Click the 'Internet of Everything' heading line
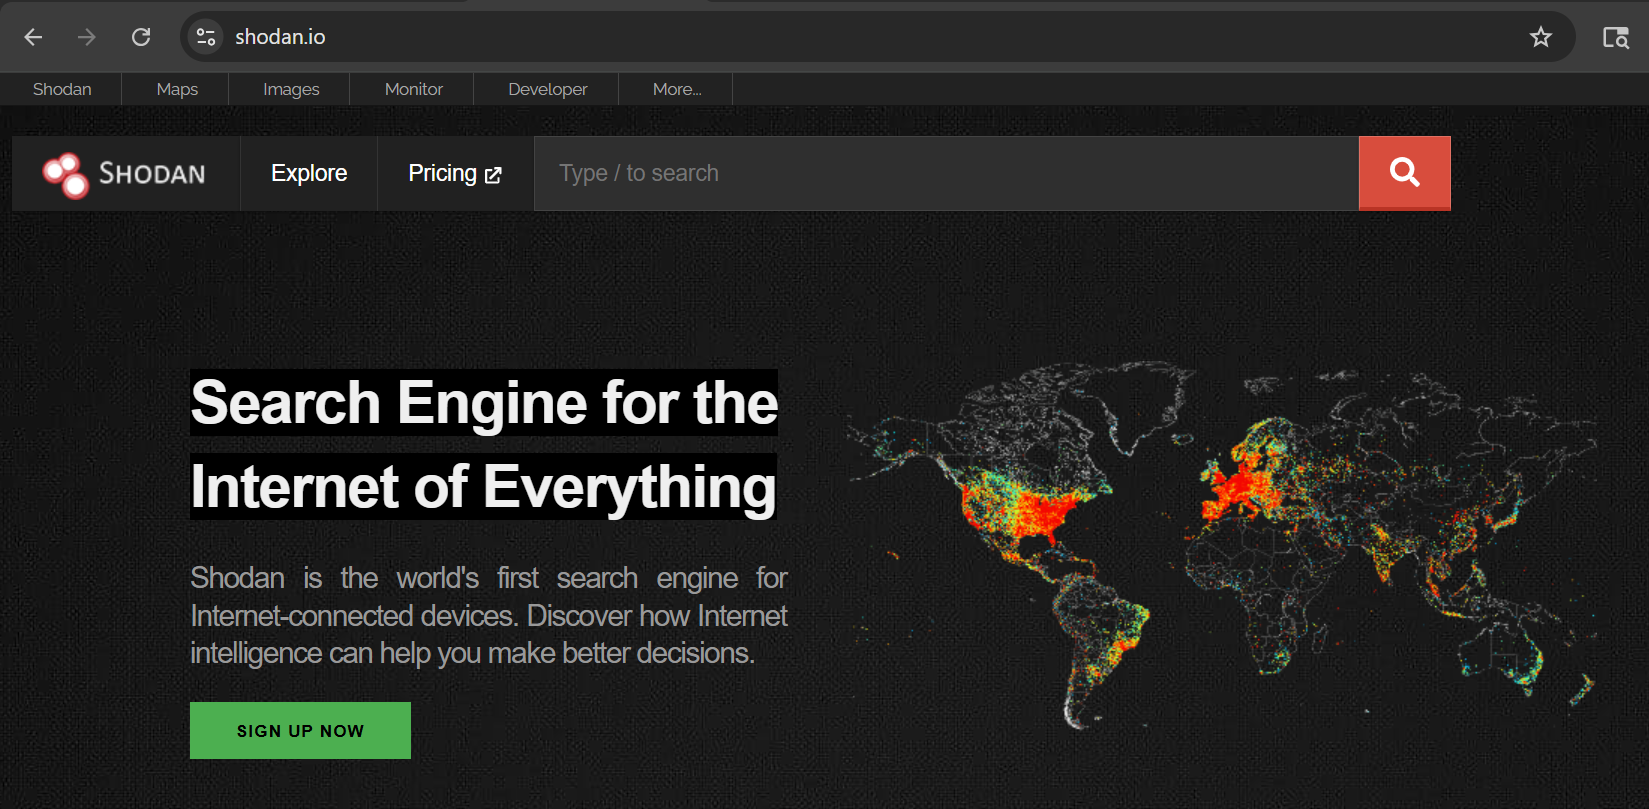Screen dimensions: 1649x809 pos(483,487)
